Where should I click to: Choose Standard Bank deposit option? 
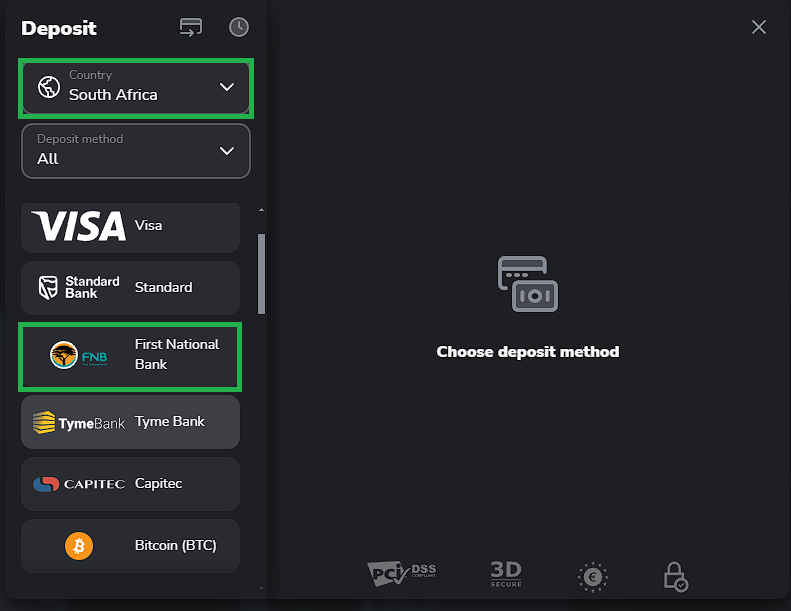coord(130,288)
